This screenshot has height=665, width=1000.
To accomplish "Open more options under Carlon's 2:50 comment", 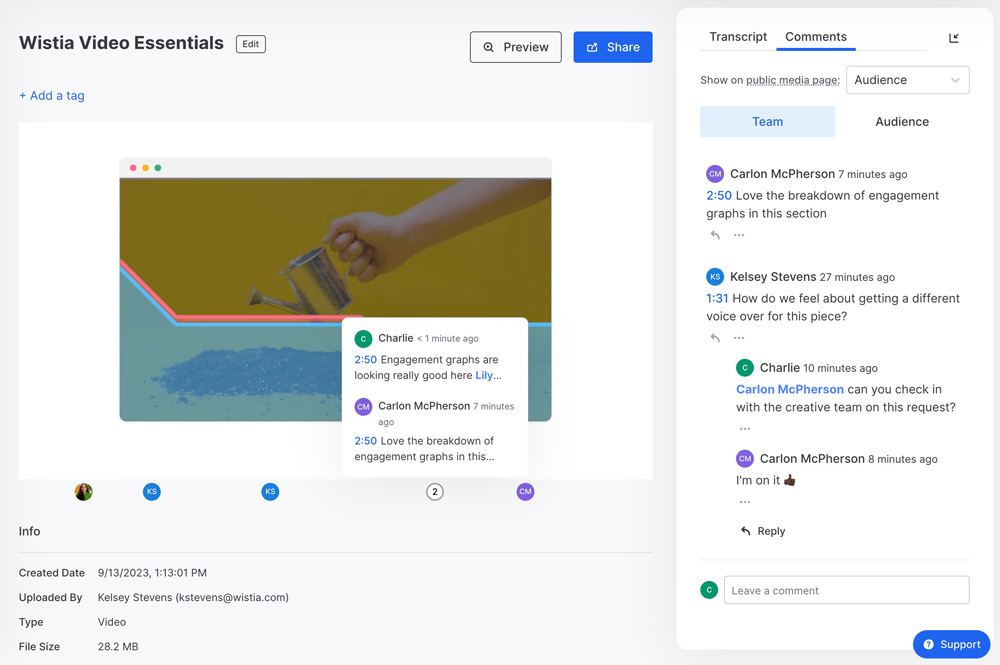I will pos(739,235).
